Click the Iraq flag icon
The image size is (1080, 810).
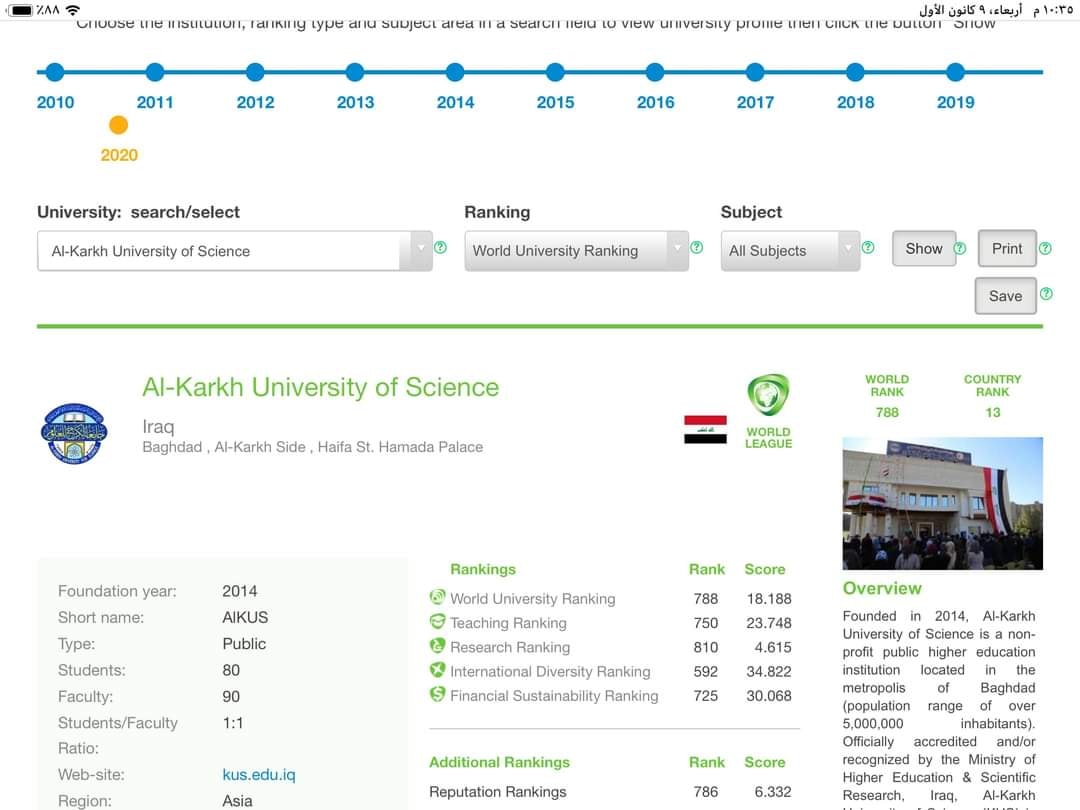(705, 430)
